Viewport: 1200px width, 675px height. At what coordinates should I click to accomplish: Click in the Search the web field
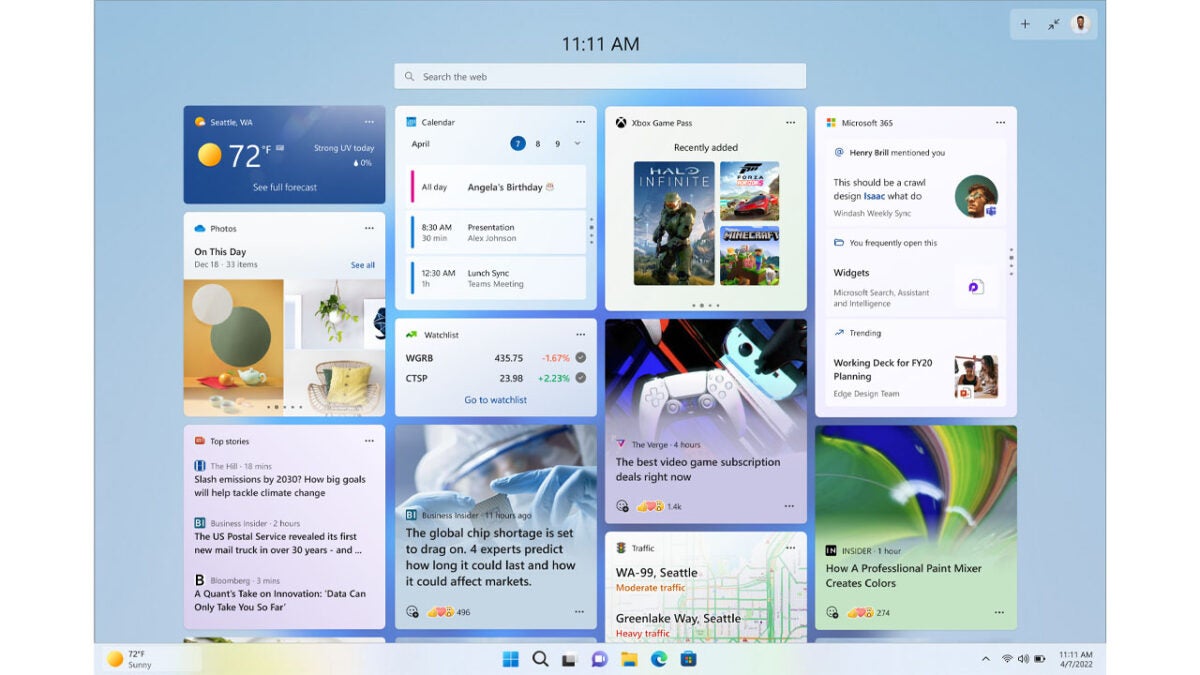[600, 76]
